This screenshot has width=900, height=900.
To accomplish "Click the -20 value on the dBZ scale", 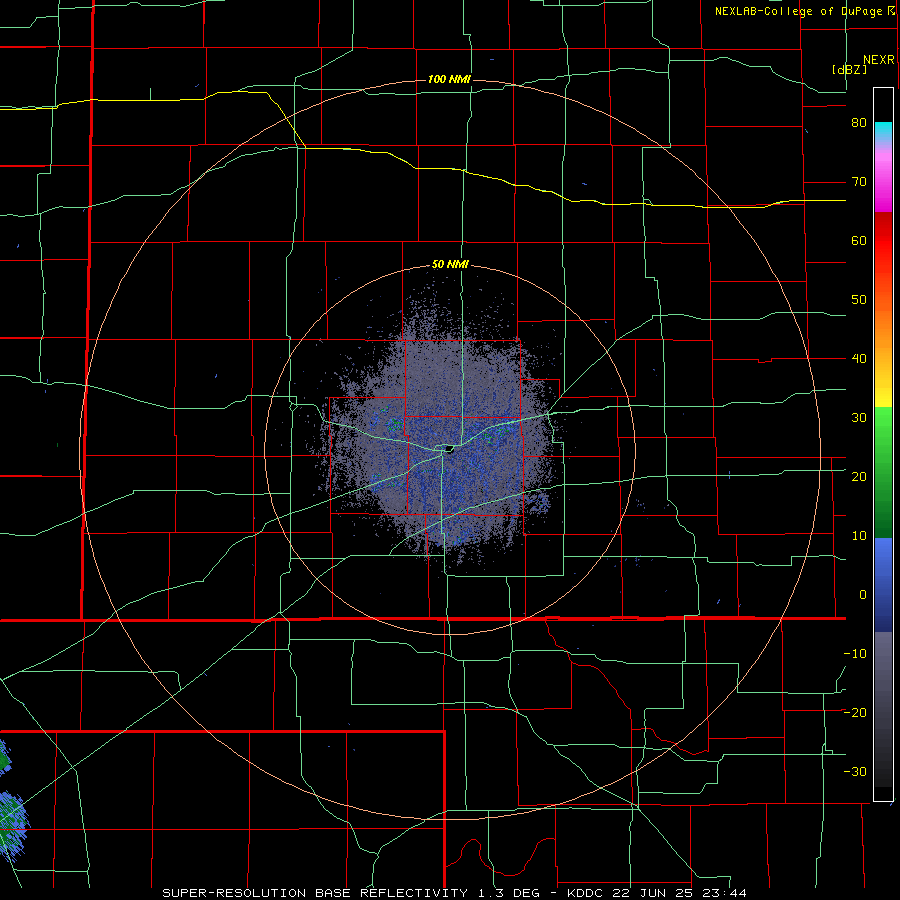I will pos(855,713).
